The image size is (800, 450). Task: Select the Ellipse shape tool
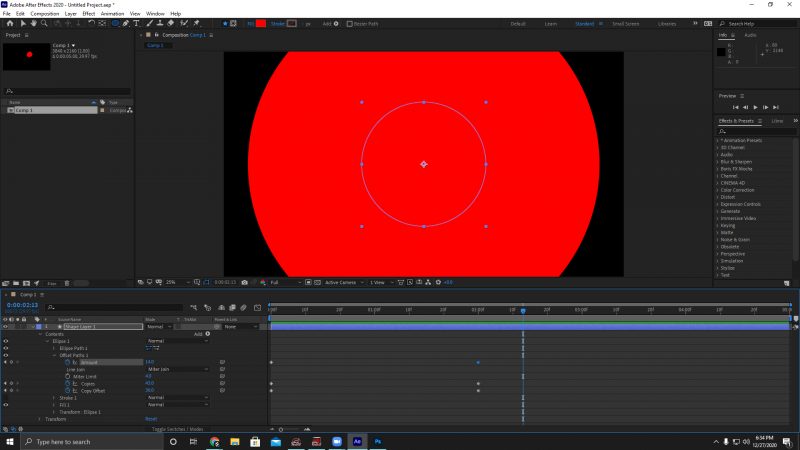point(115,23)
